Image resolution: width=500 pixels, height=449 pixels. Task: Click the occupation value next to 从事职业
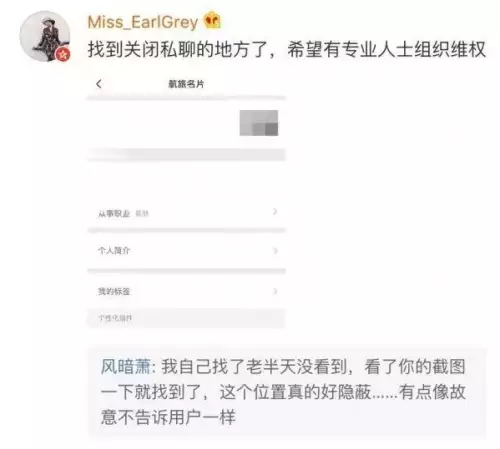click(x=142, y=214)
